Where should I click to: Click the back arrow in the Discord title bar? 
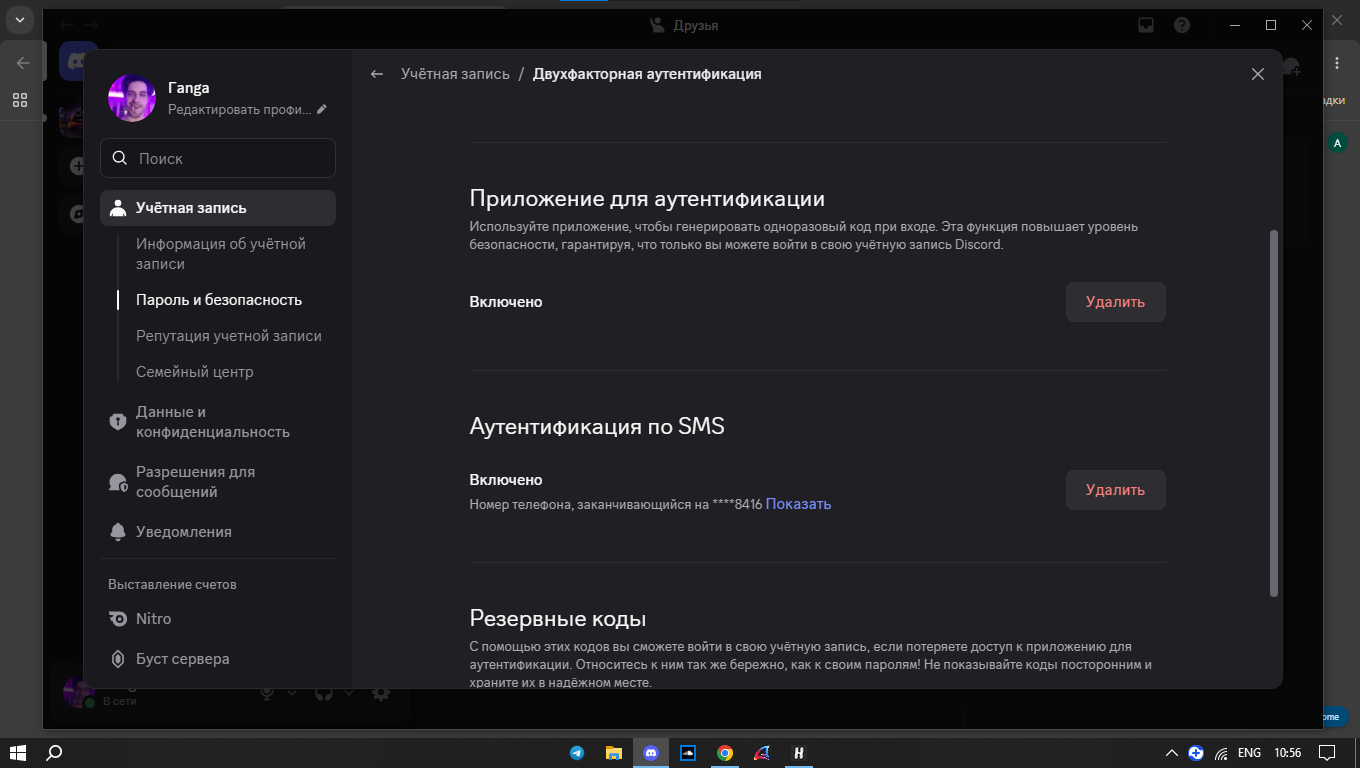[x=66, y=24]
